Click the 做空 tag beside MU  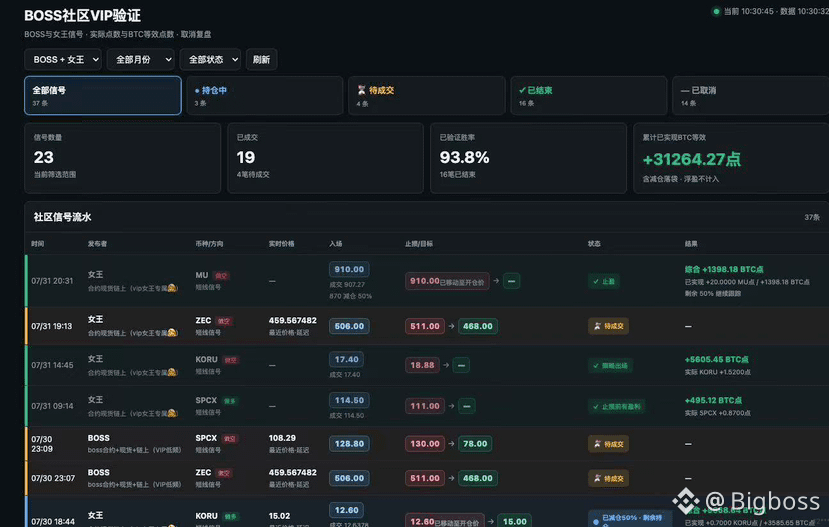point(221,275)
